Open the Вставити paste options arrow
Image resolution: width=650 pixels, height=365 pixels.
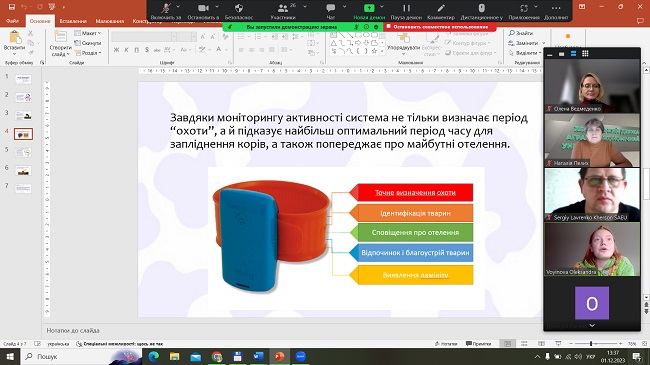click(x=15, y=54)
